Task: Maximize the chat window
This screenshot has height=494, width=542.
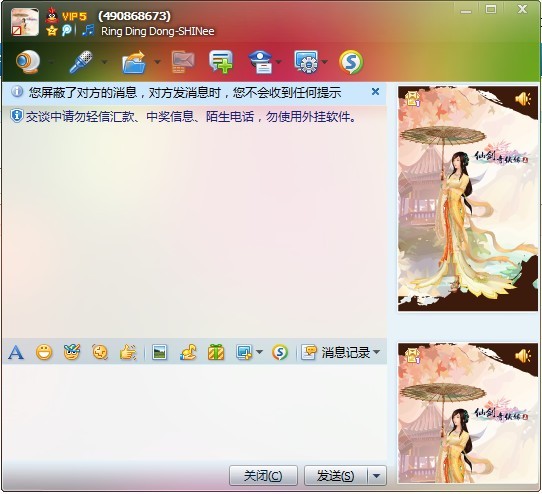Action: pyautogui.click(x=491, y=9)
